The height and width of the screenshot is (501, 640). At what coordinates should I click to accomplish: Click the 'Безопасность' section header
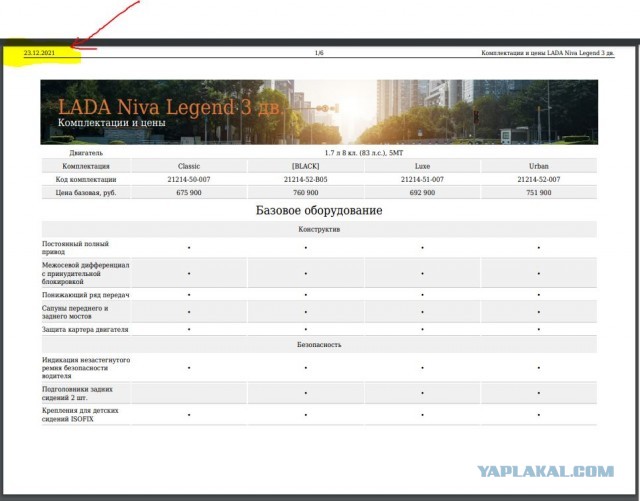(319, 345)
